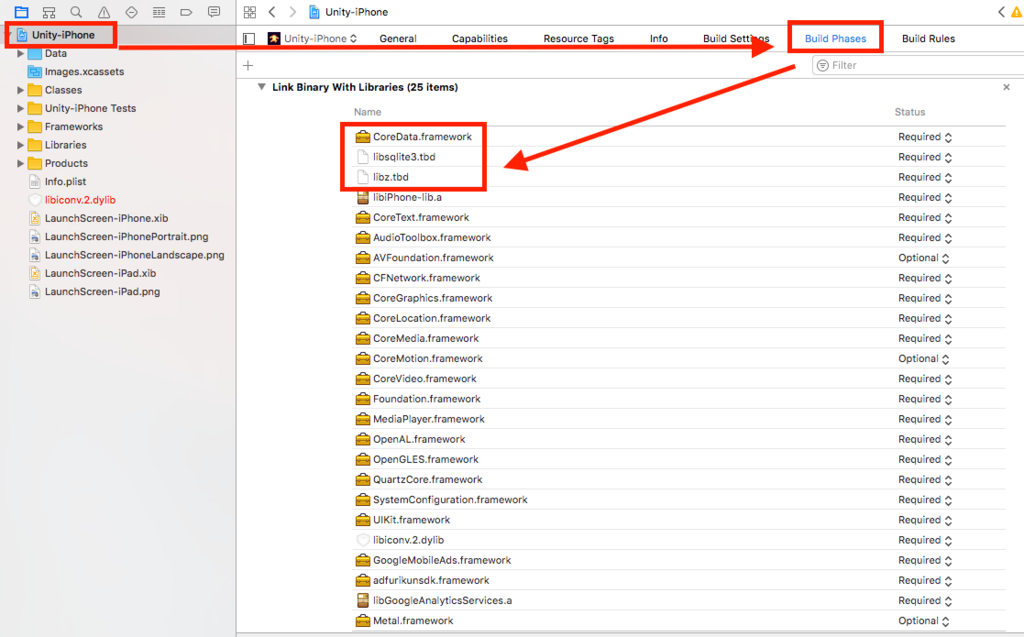The height and width of the screenshot is (637, 1024).
Task: Click the Status column header
Action: [910, 112]
